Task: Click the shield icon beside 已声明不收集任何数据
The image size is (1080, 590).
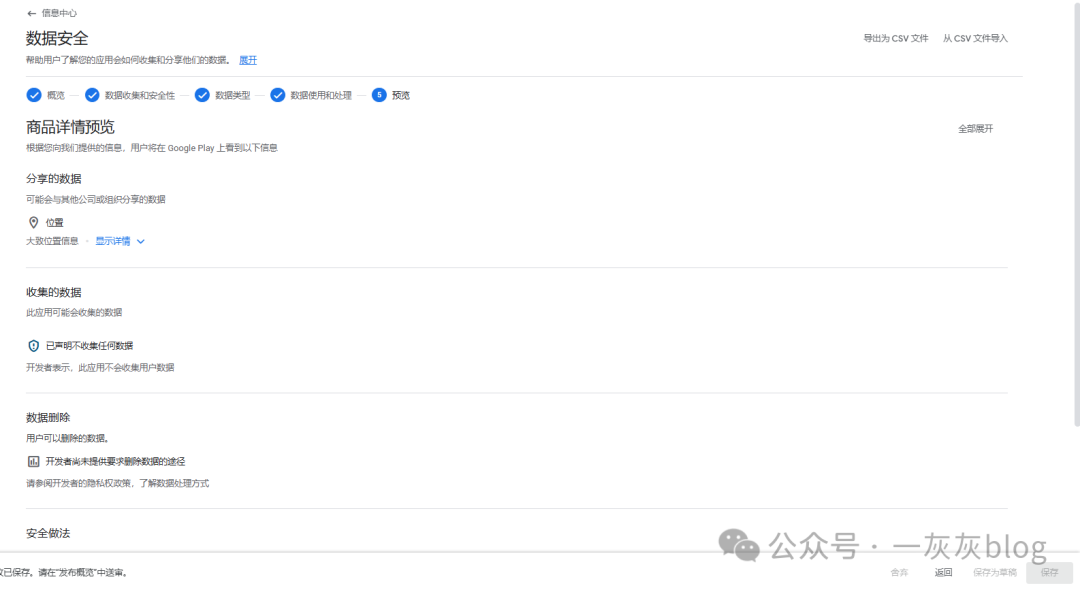Action: [x=34, y=346]
